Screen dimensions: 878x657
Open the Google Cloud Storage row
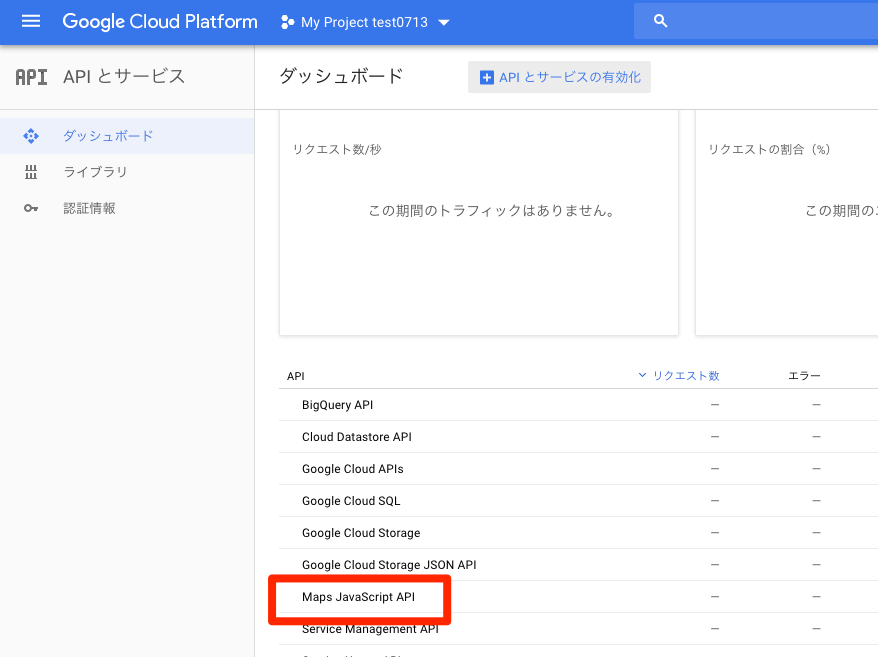point(578,533)
